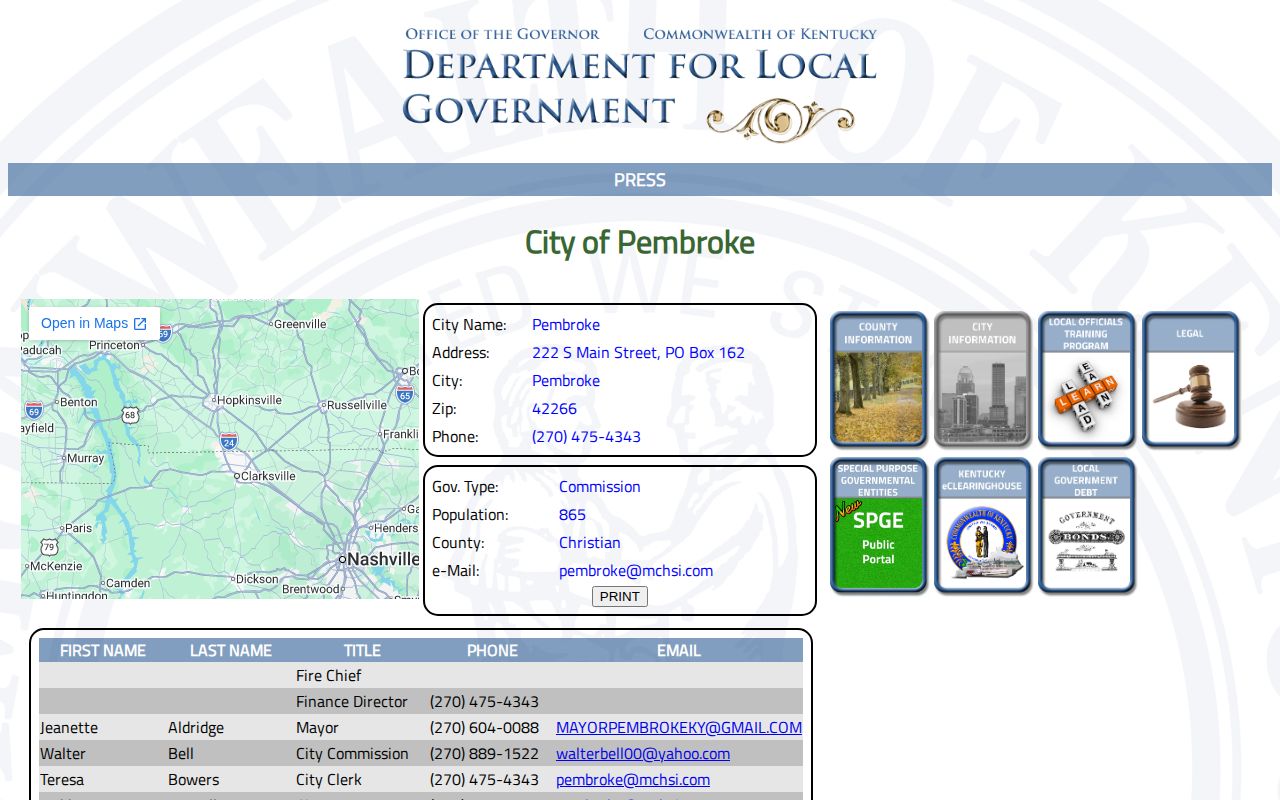Click the Open in Maps link
The height and width of the screenshot is (800, 1280).
pyautogui.click(x=94, y=324)
